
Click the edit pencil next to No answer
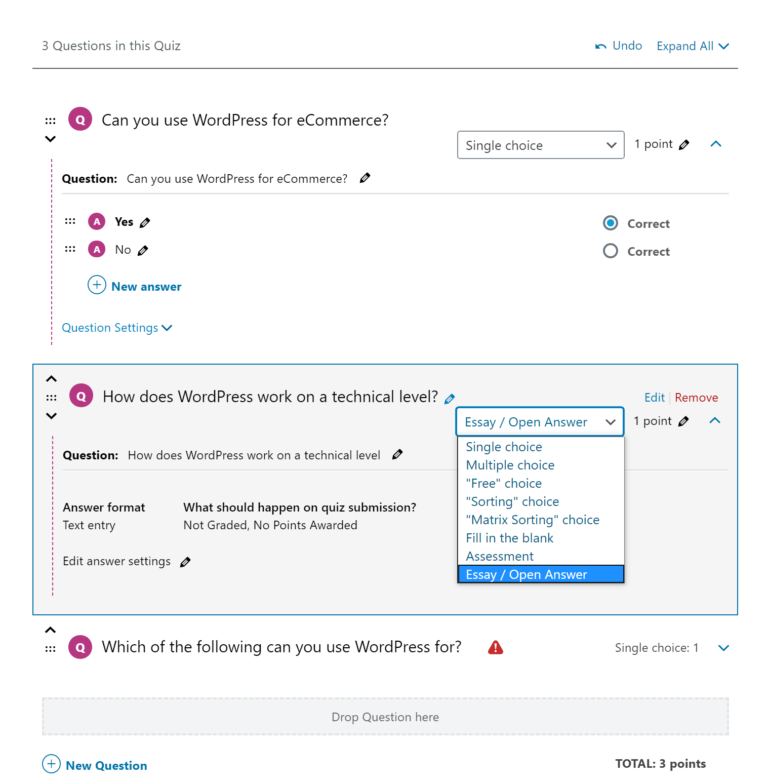click(x=143, y=250)
